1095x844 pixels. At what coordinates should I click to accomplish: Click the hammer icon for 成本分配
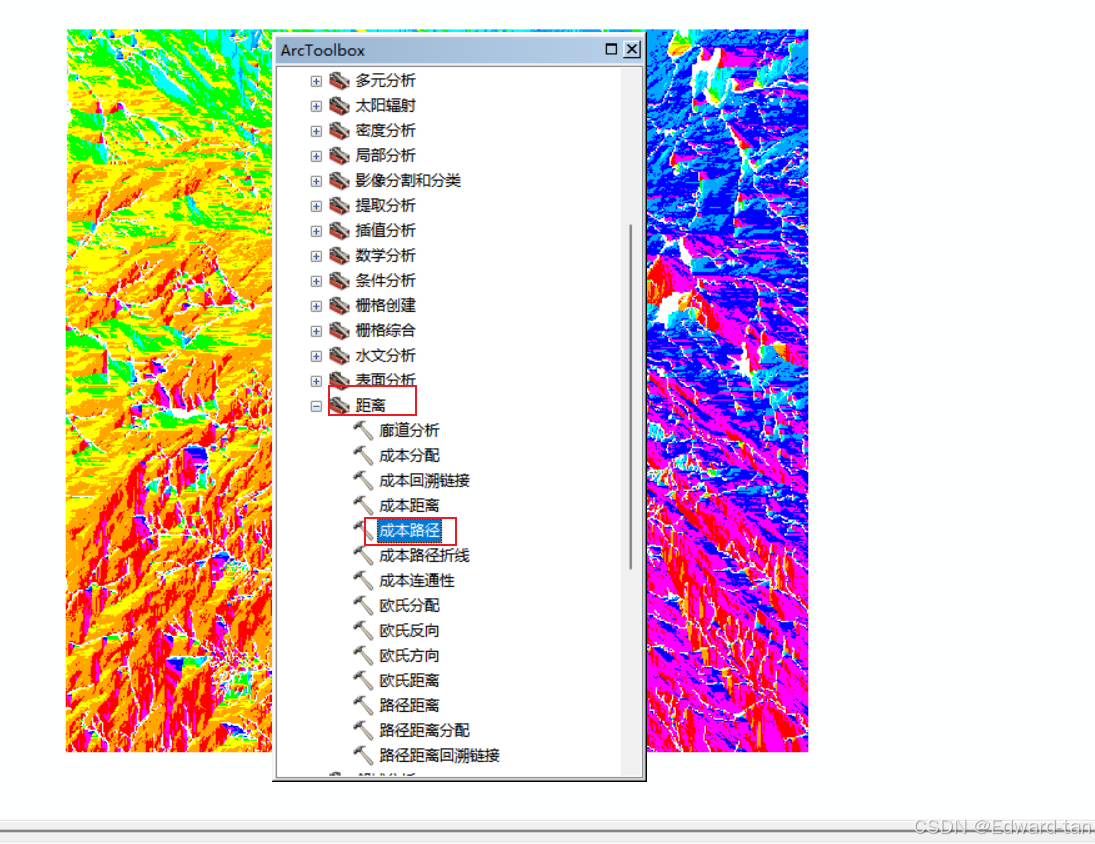(x=363, y=456)
